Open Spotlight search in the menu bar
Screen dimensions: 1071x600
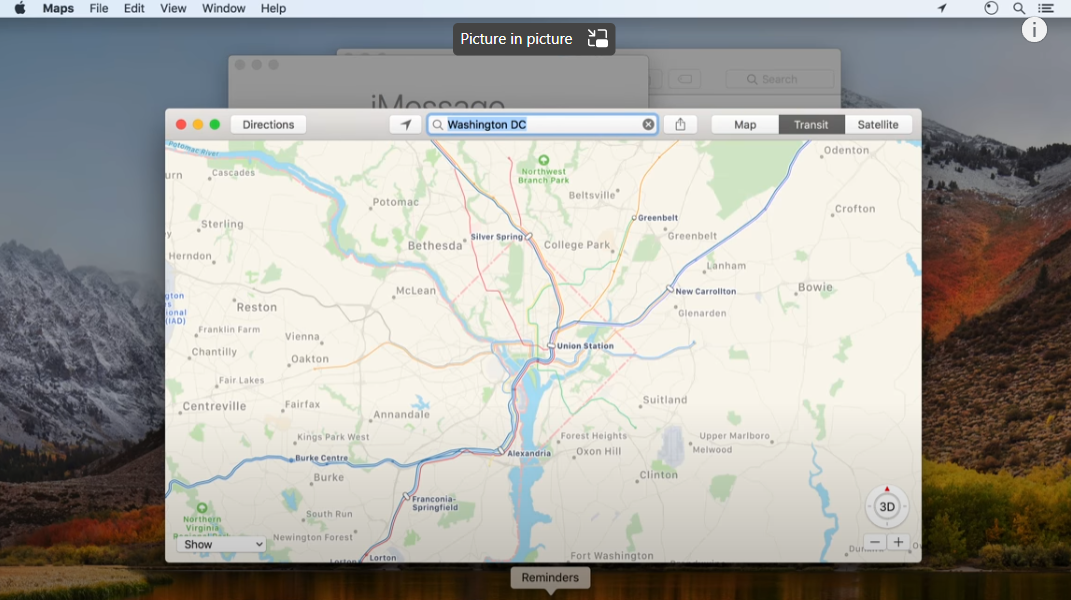(1018, 8)
